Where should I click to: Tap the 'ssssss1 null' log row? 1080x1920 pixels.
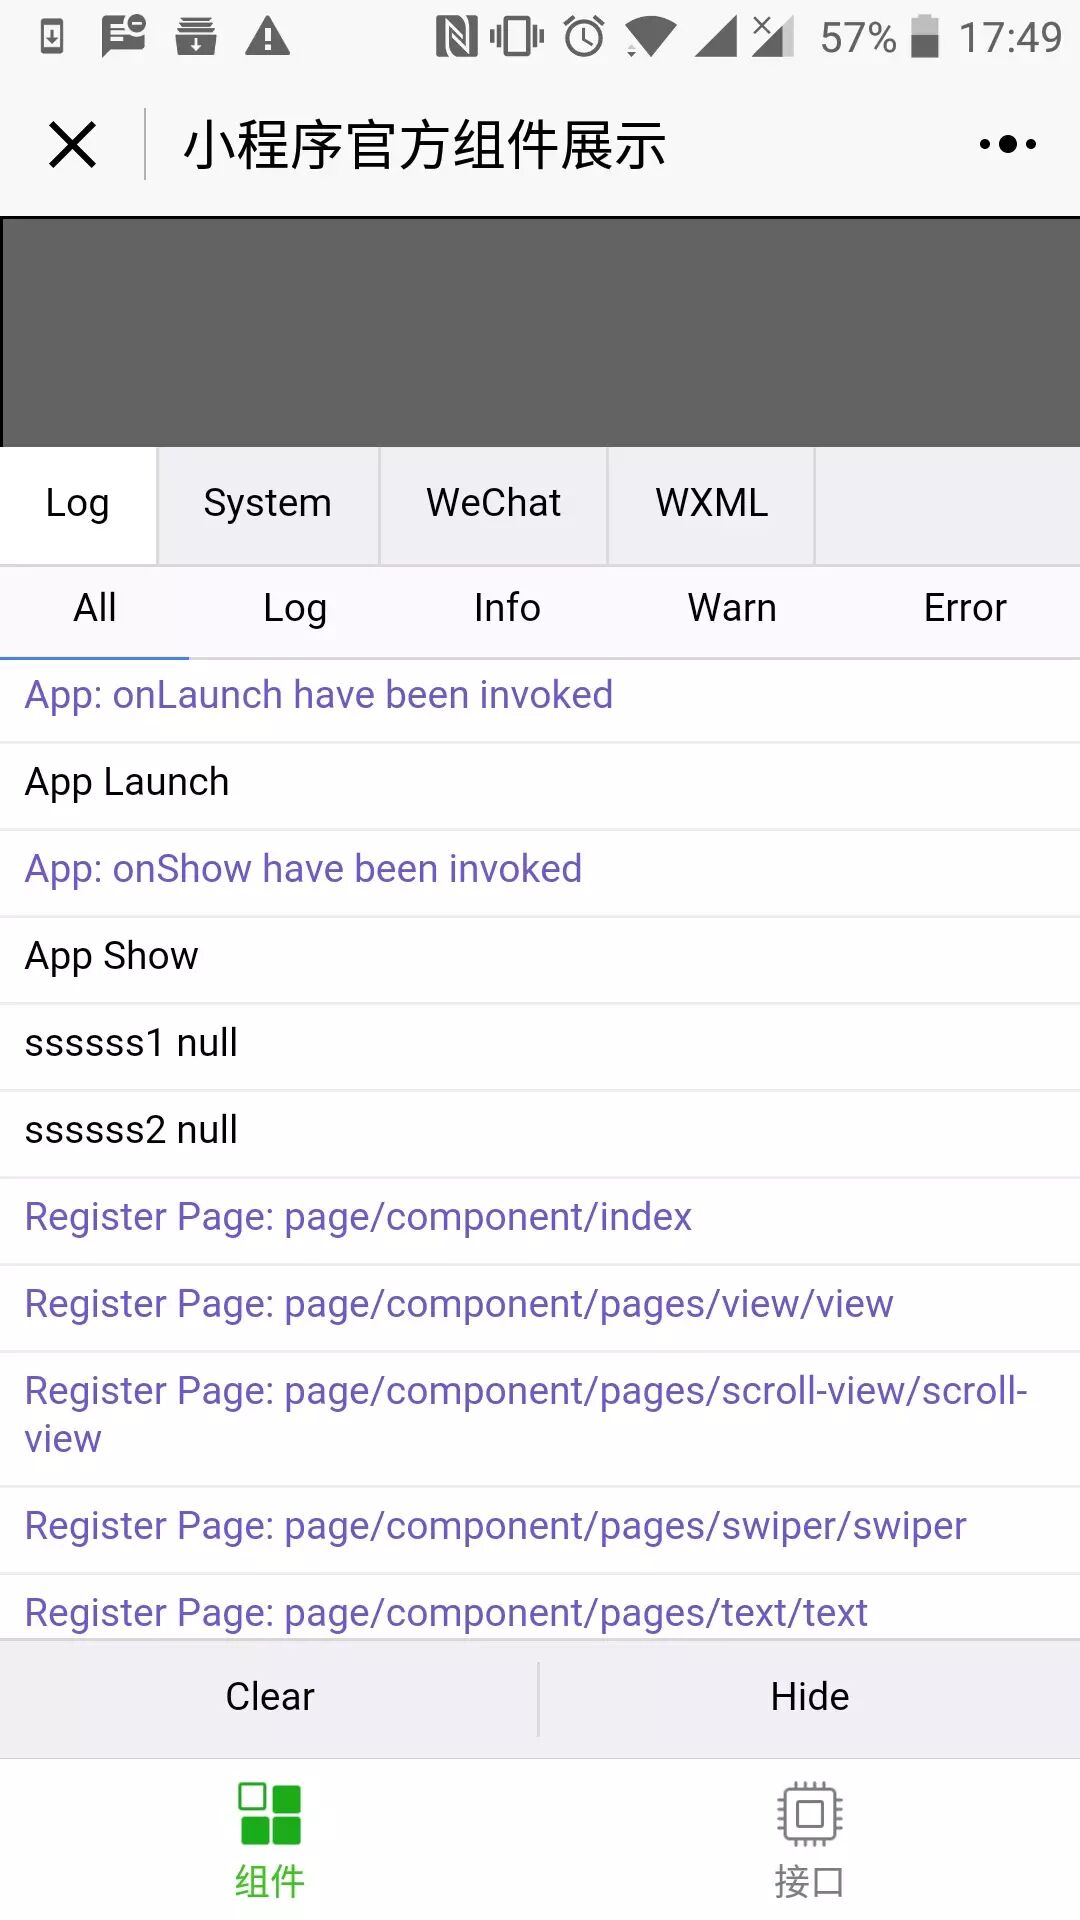[540, 1045]
